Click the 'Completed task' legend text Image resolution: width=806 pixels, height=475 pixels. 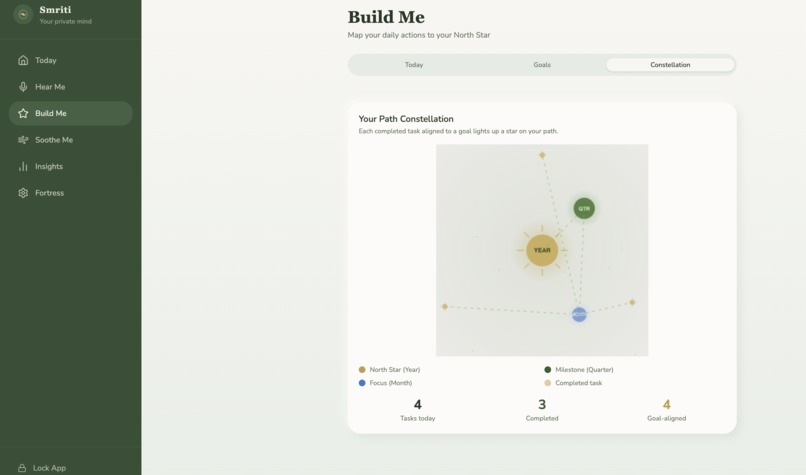coord(578,383)
